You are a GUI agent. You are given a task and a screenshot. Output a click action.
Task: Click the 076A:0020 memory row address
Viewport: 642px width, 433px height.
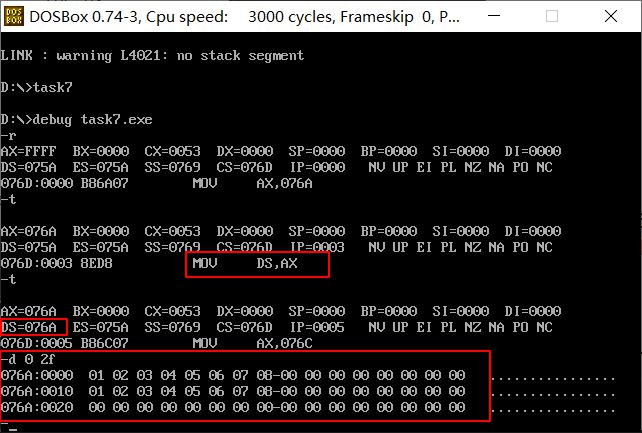coord(37,407)
